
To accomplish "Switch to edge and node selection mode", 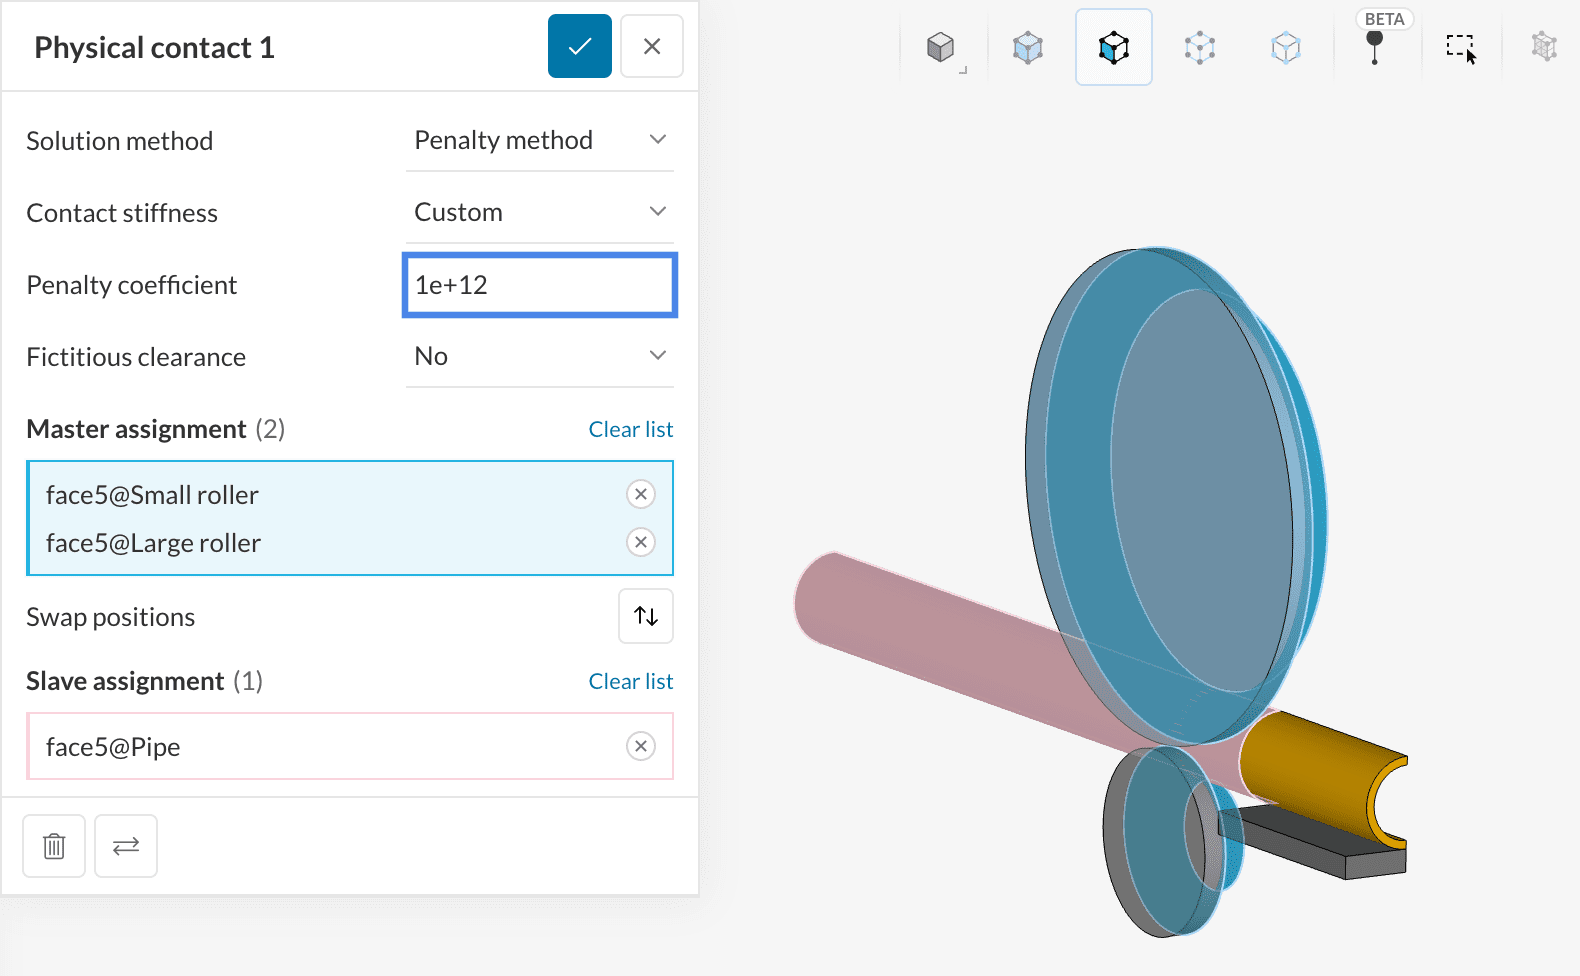I will (x=1199, y=47).
